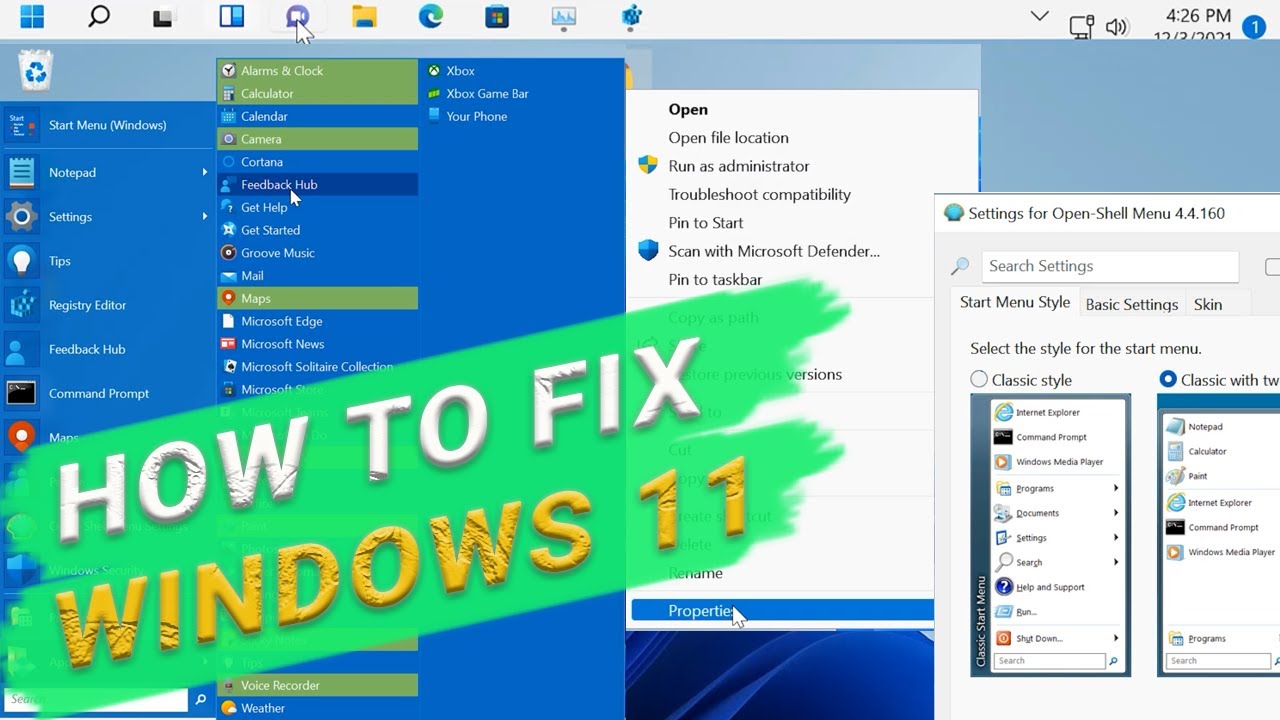Launch Command Prompt from start menu
The height and width of the screenshot is (720, 1280).
(108, 393)
